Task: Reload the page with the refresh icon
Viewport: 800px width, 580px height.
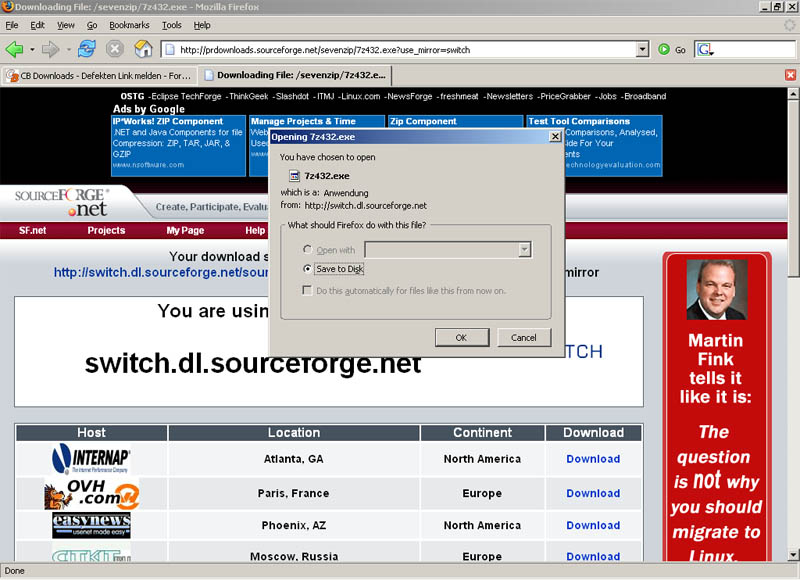Action: click(87, 49)
